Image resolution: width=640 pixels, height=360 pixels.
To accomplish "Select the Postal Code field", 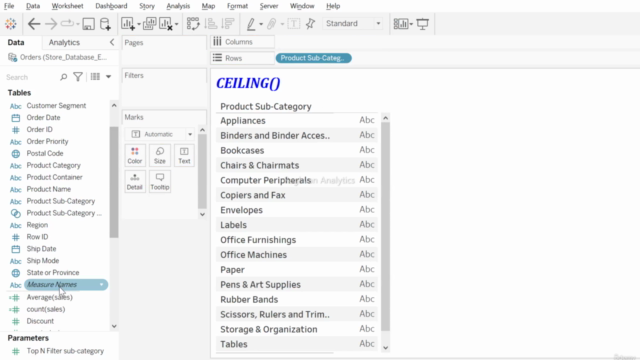I will click(x=45, y=153).
